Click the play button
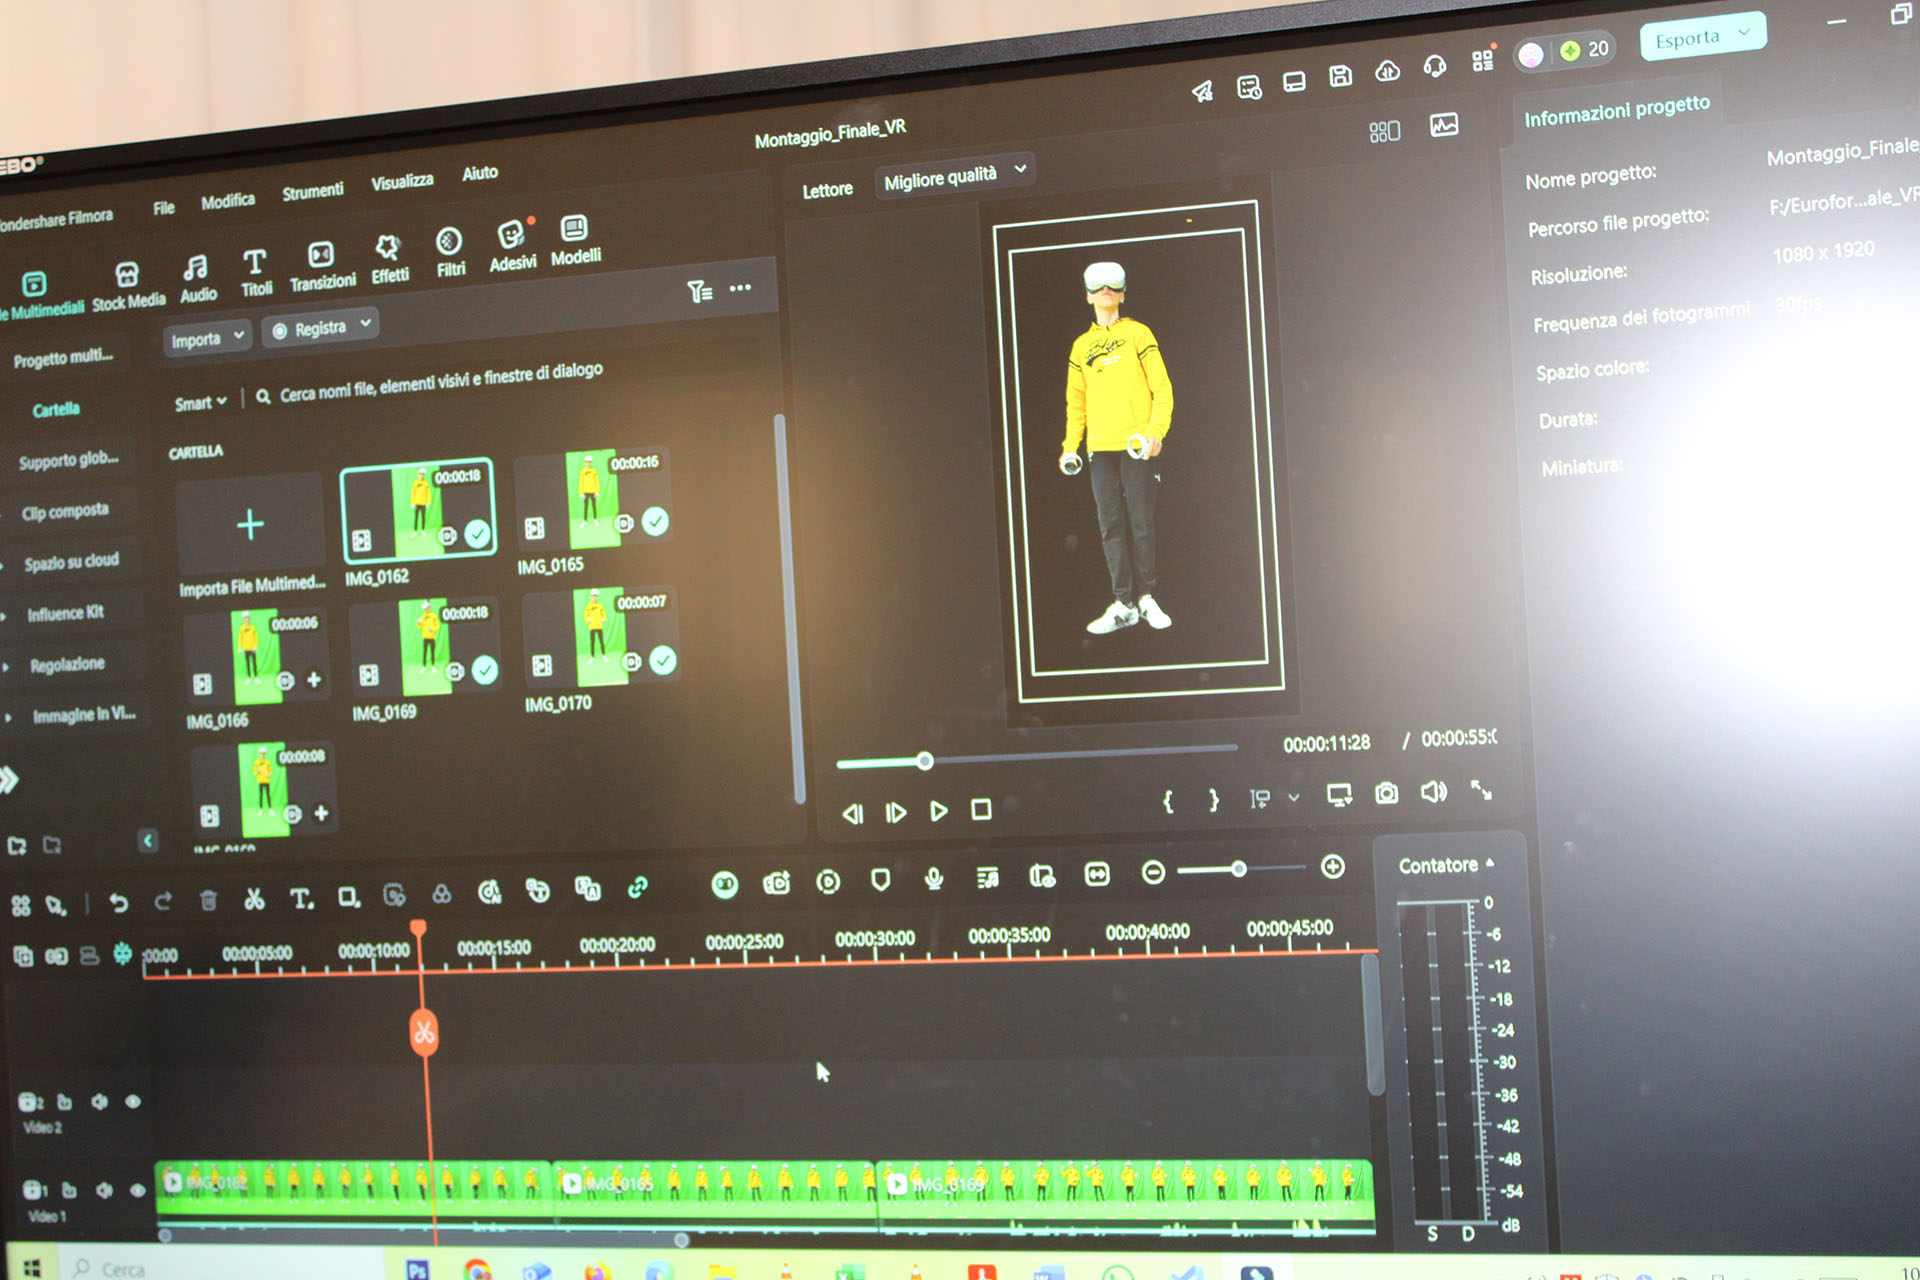The width and height of the screenshot is (1920, 1280). (938, 811)
